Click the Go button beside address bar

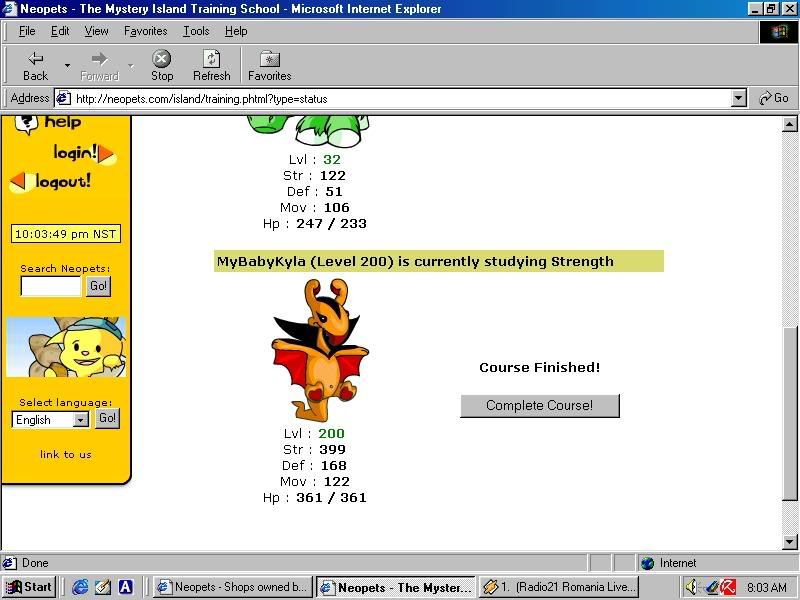tap(774, 98)
